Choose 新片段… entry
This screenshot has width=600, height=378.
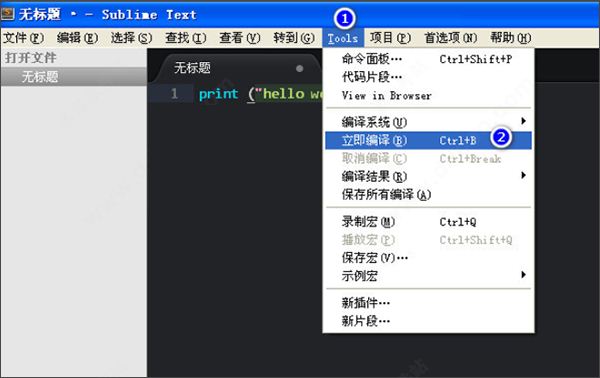(x=428, y=321)
